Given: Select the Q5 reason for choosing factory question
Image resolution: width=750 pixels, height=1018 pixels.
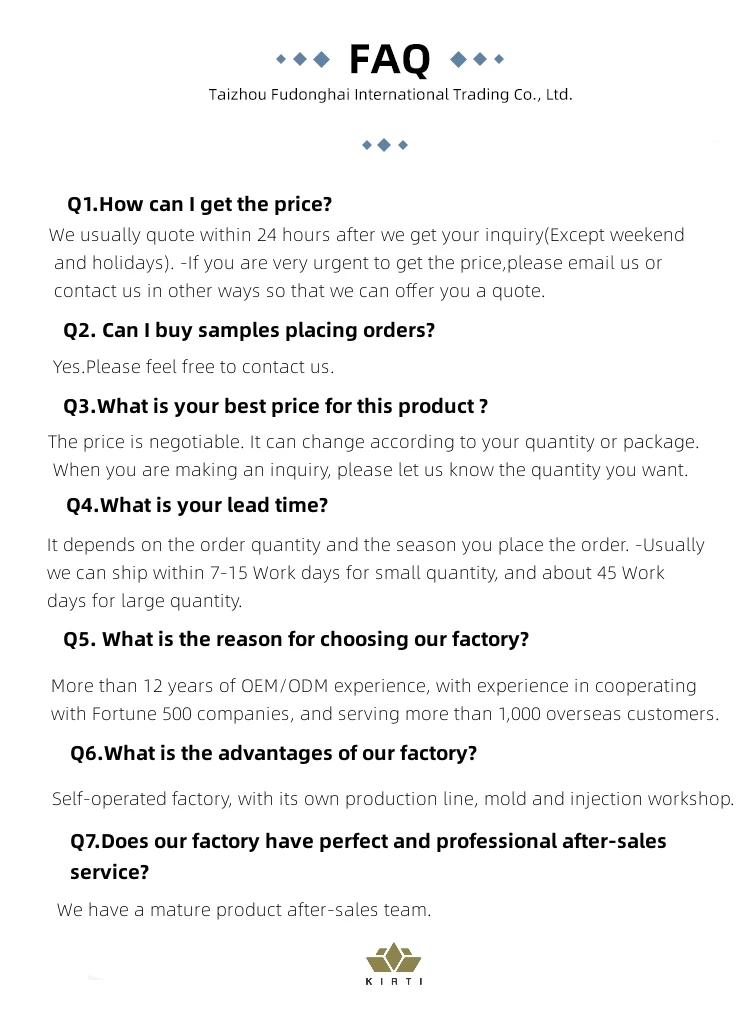Looking at the screenshot, I should [296, 639].
